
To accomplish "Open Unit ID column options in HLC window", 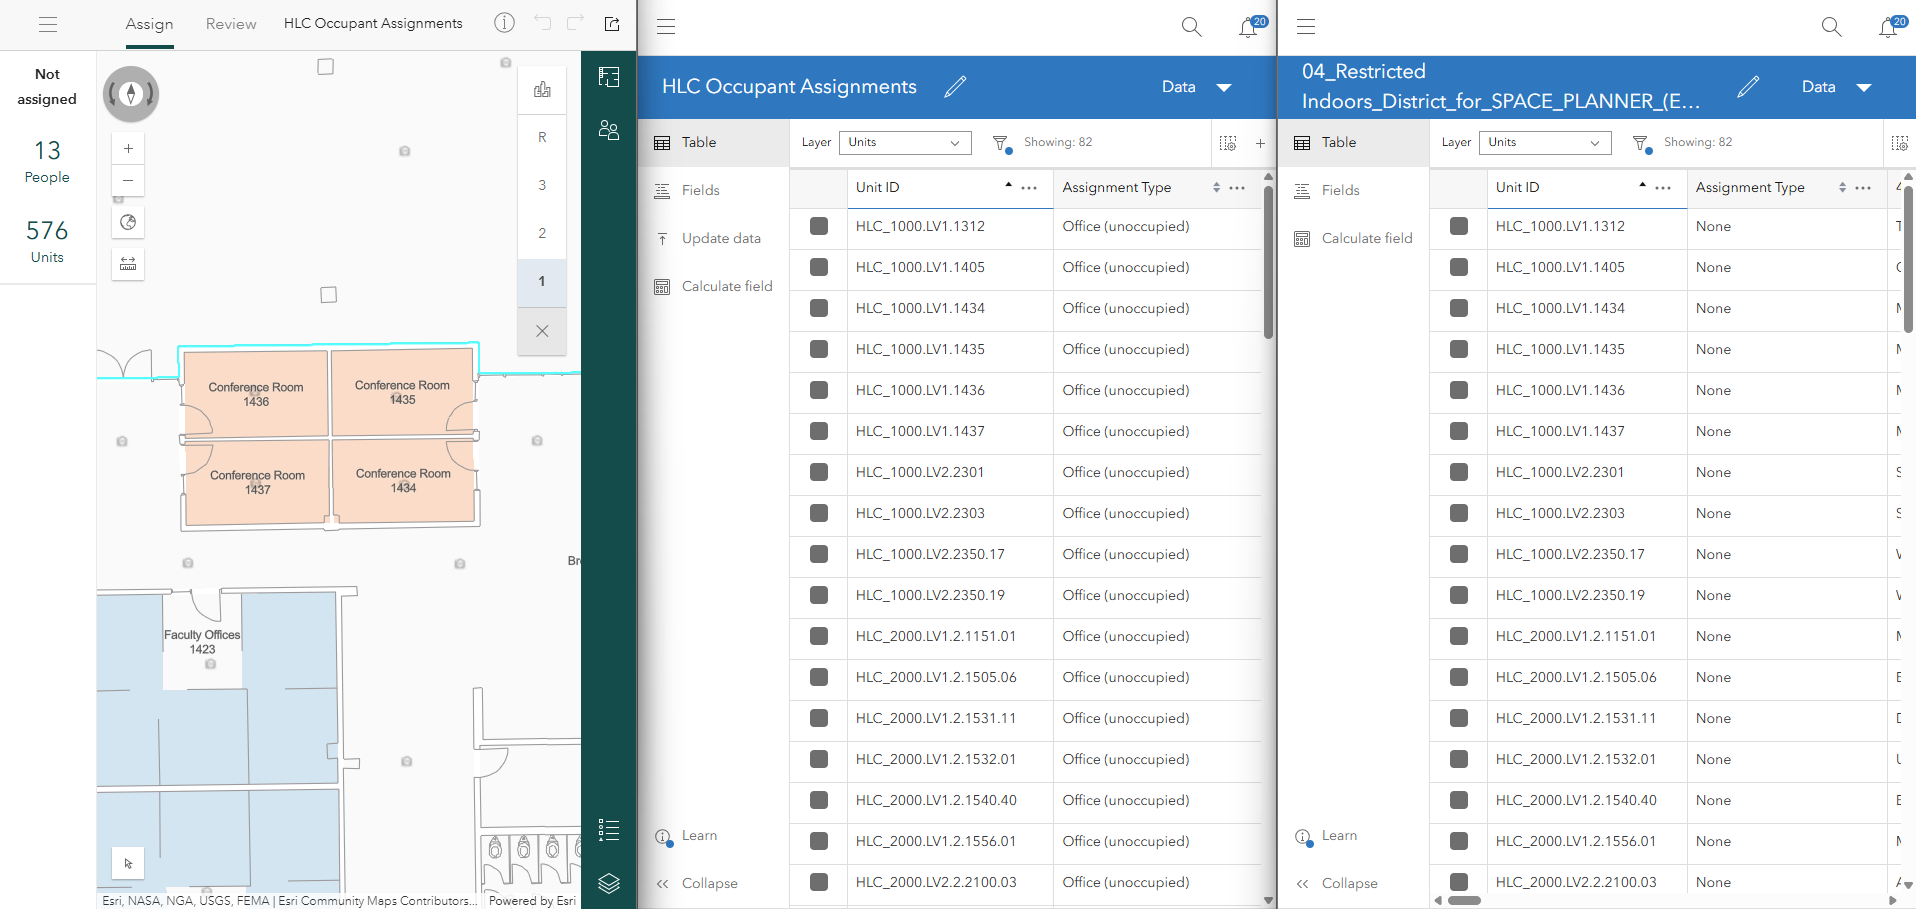I will click(x=1029, y=188).
